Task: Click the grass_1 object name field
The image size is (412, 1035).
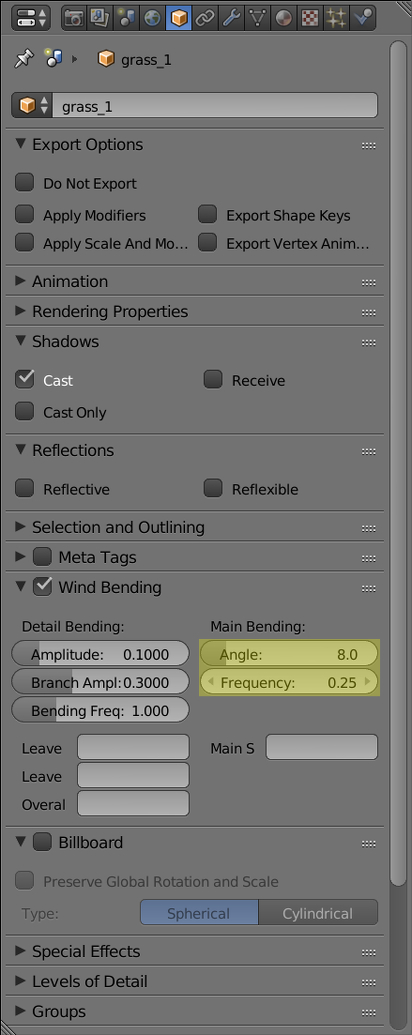Action: 215,106
